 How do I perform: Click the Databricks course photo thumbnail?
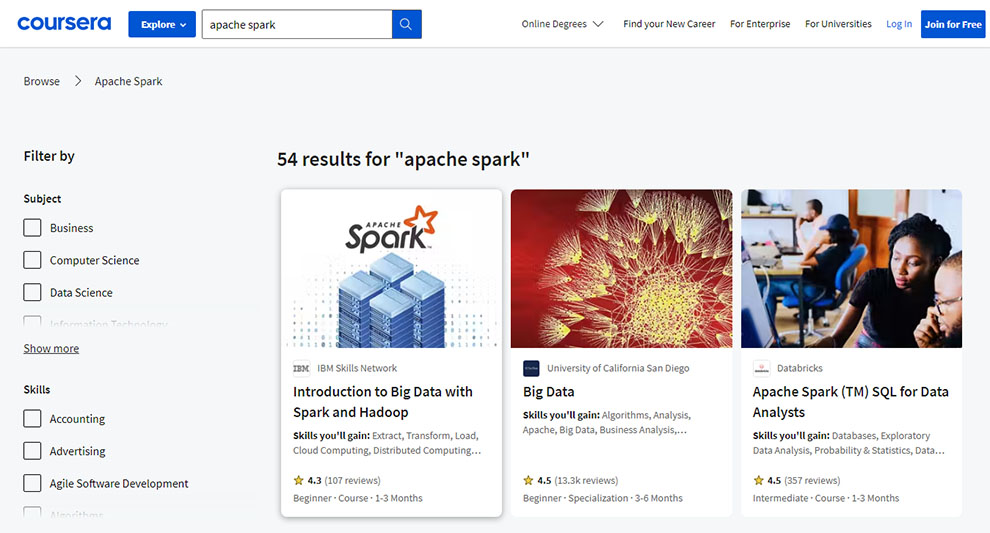[851, 269]
